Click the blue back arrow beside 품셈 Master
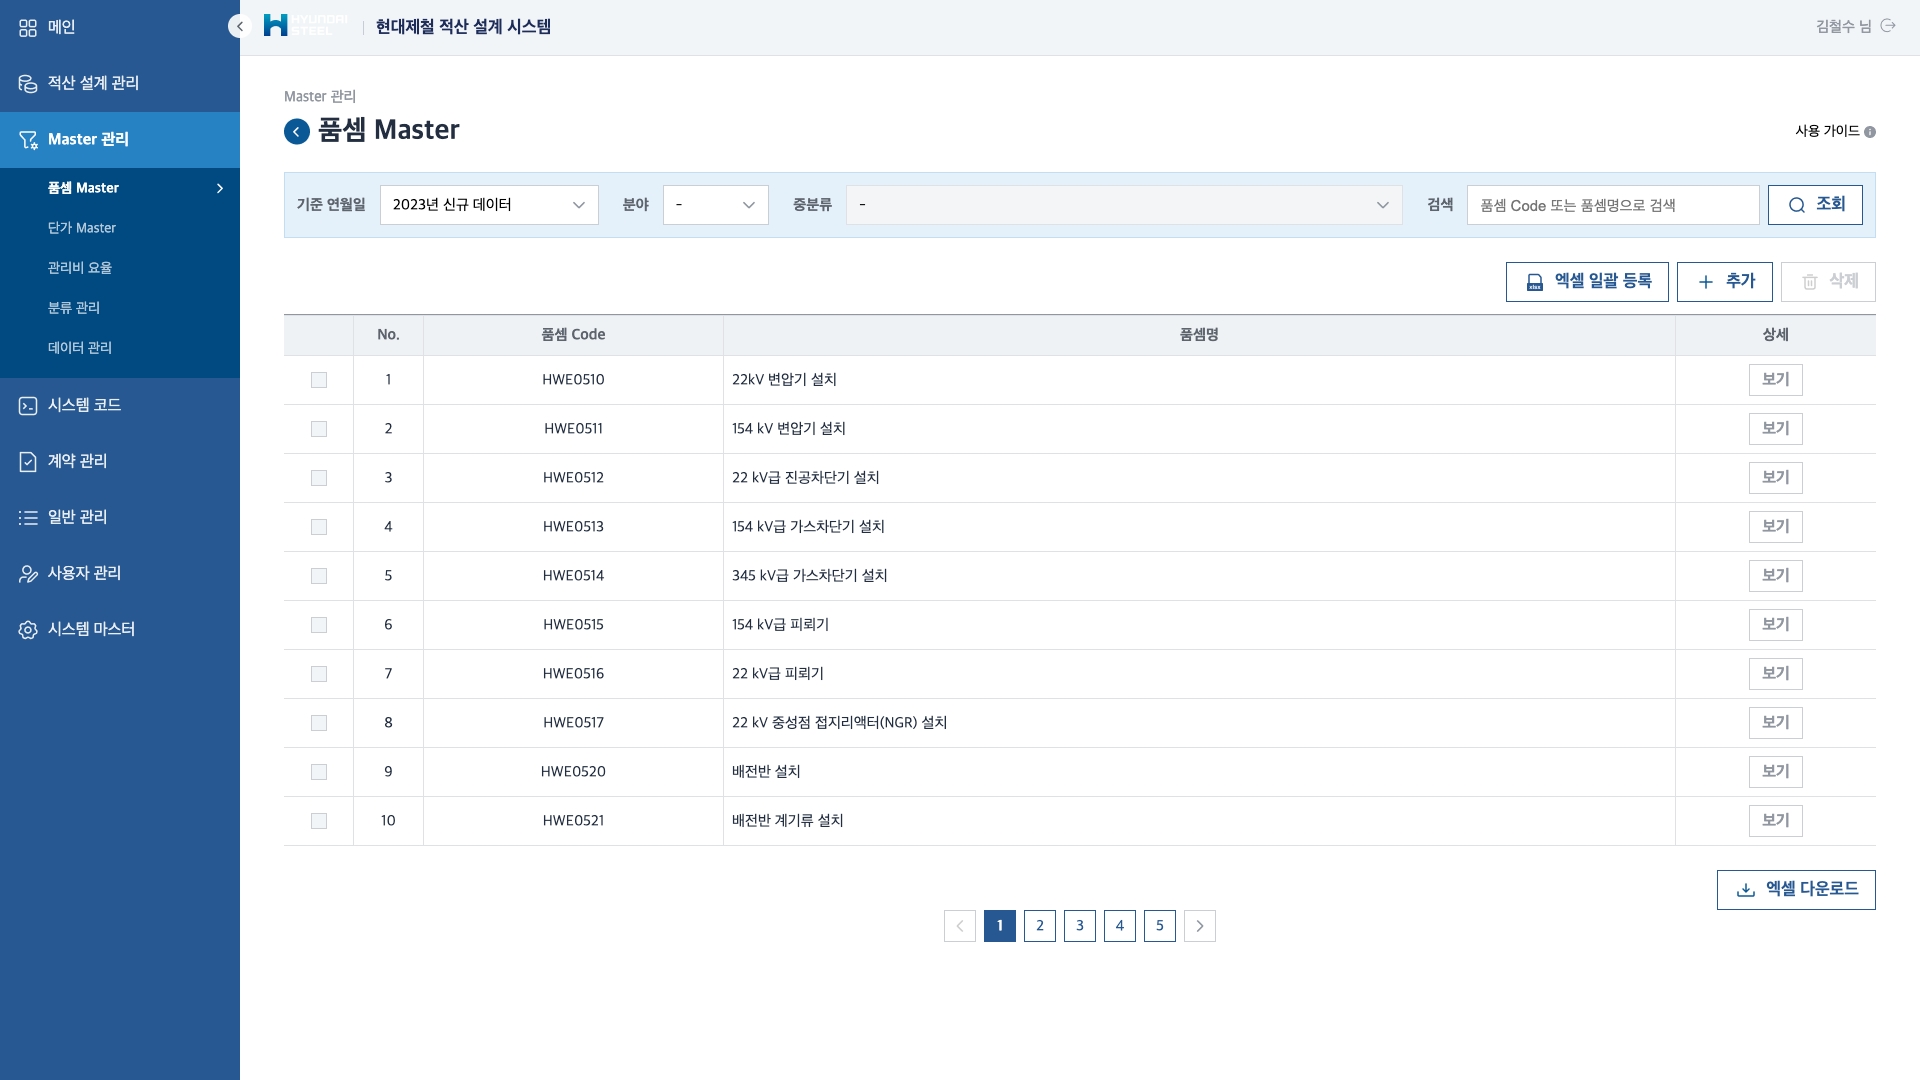 pos(297,132)
